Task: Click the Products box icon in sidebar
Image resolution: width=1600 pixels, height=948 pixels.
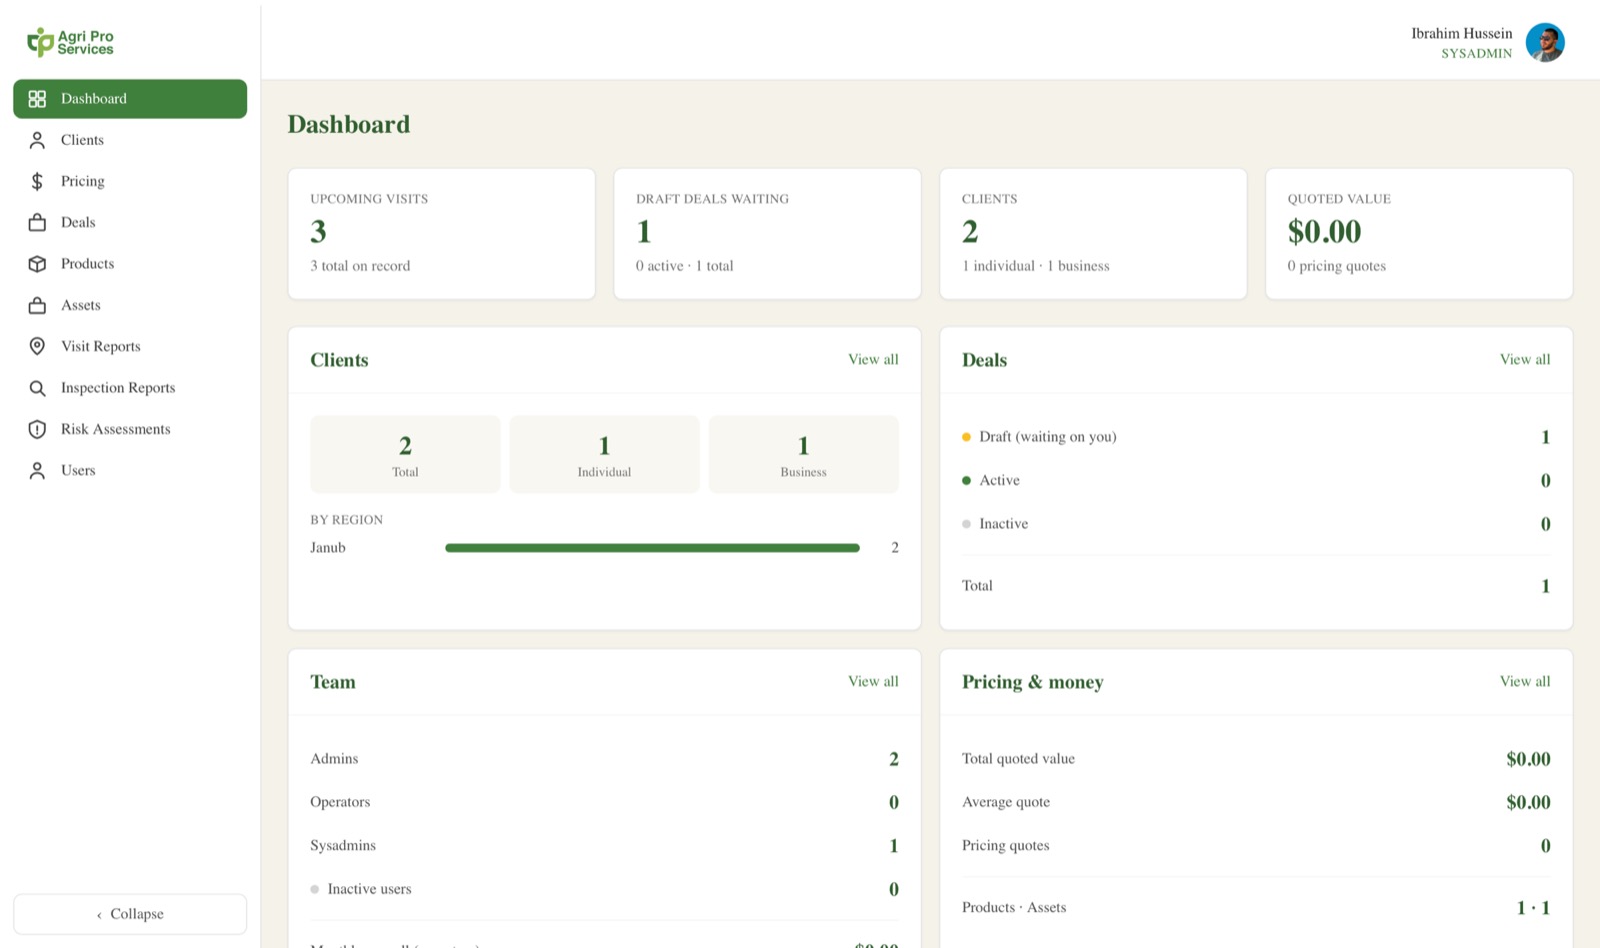Action: click(37, 264)
